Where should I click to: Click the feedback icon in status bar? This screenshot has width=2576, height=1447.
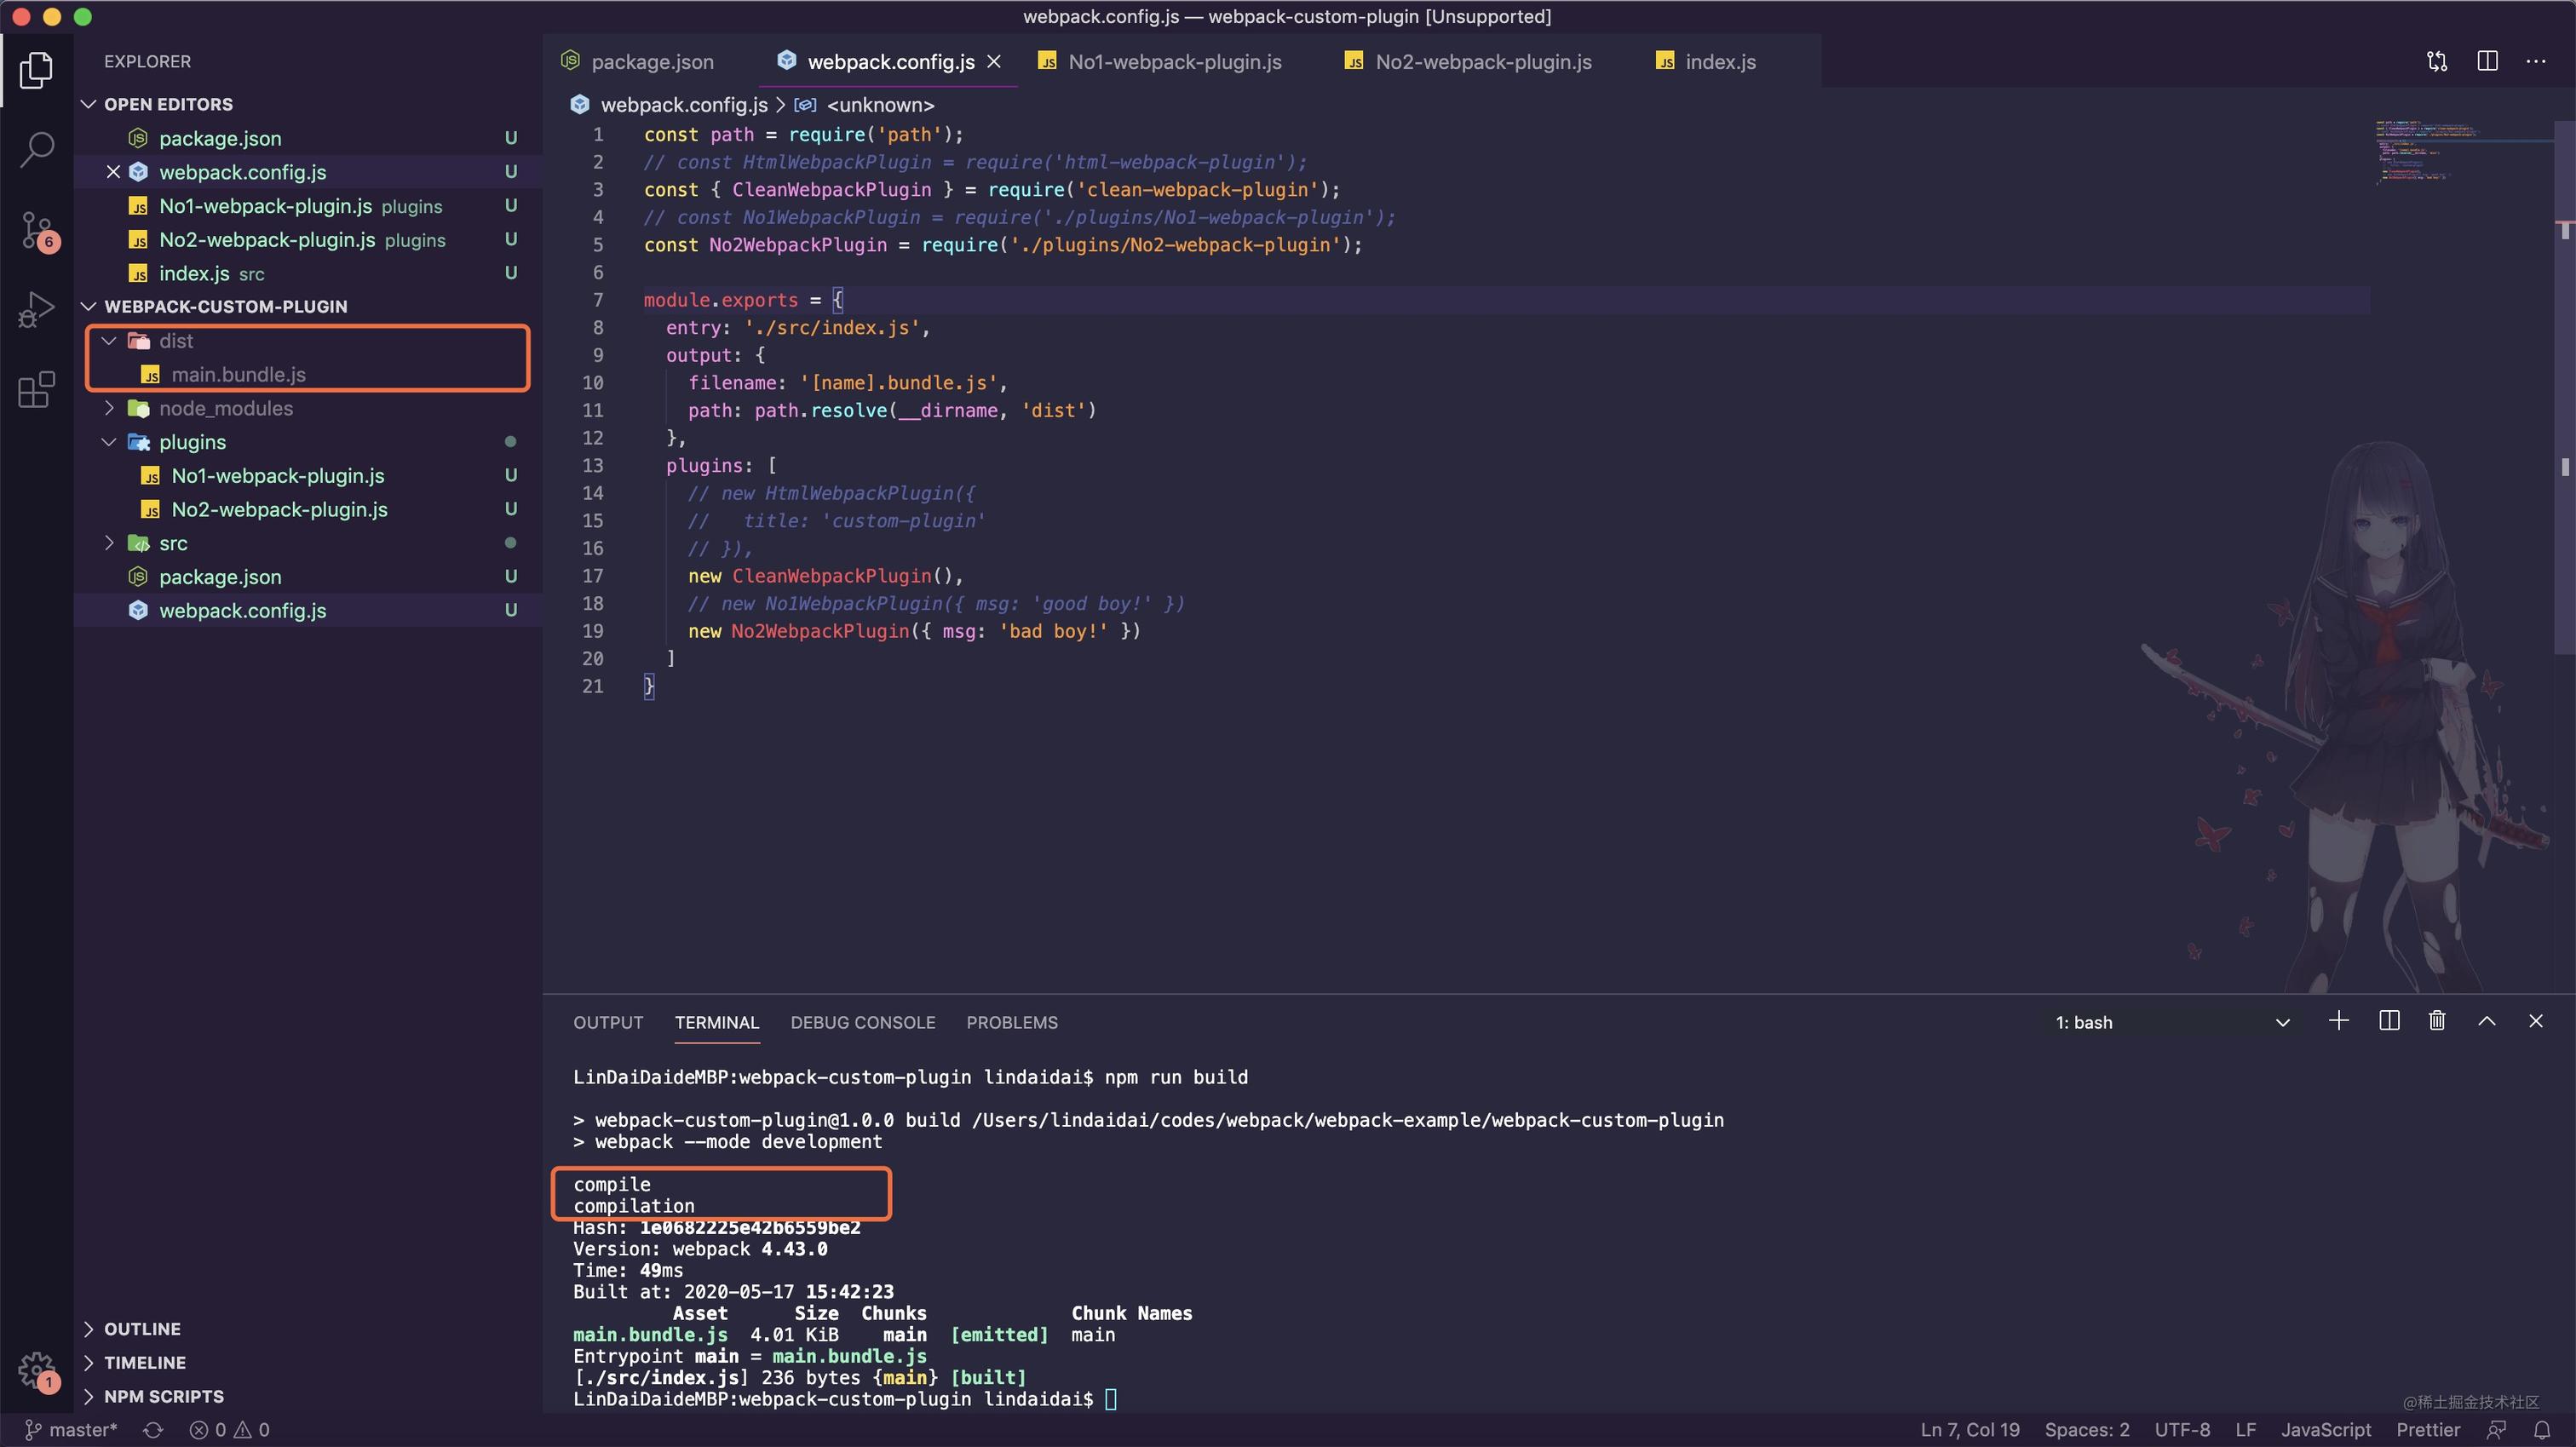(2496, 1430)
